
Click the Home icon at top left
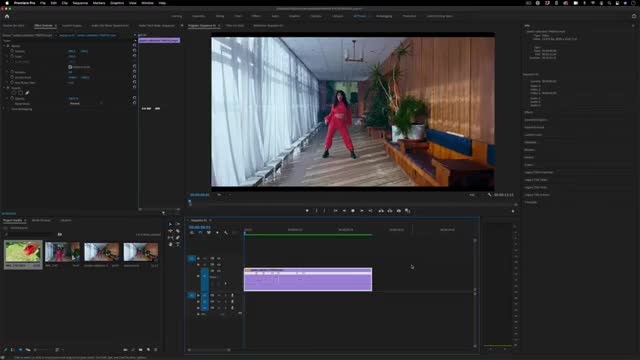[7, 16]
